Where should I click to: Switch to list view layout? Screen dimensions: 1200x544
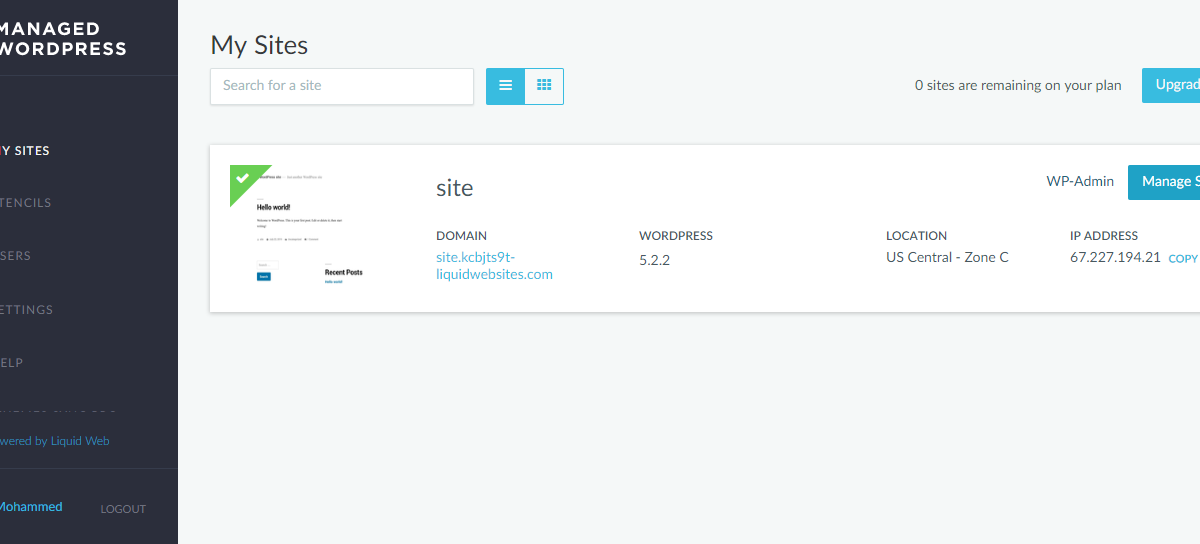tap(505, 86)
